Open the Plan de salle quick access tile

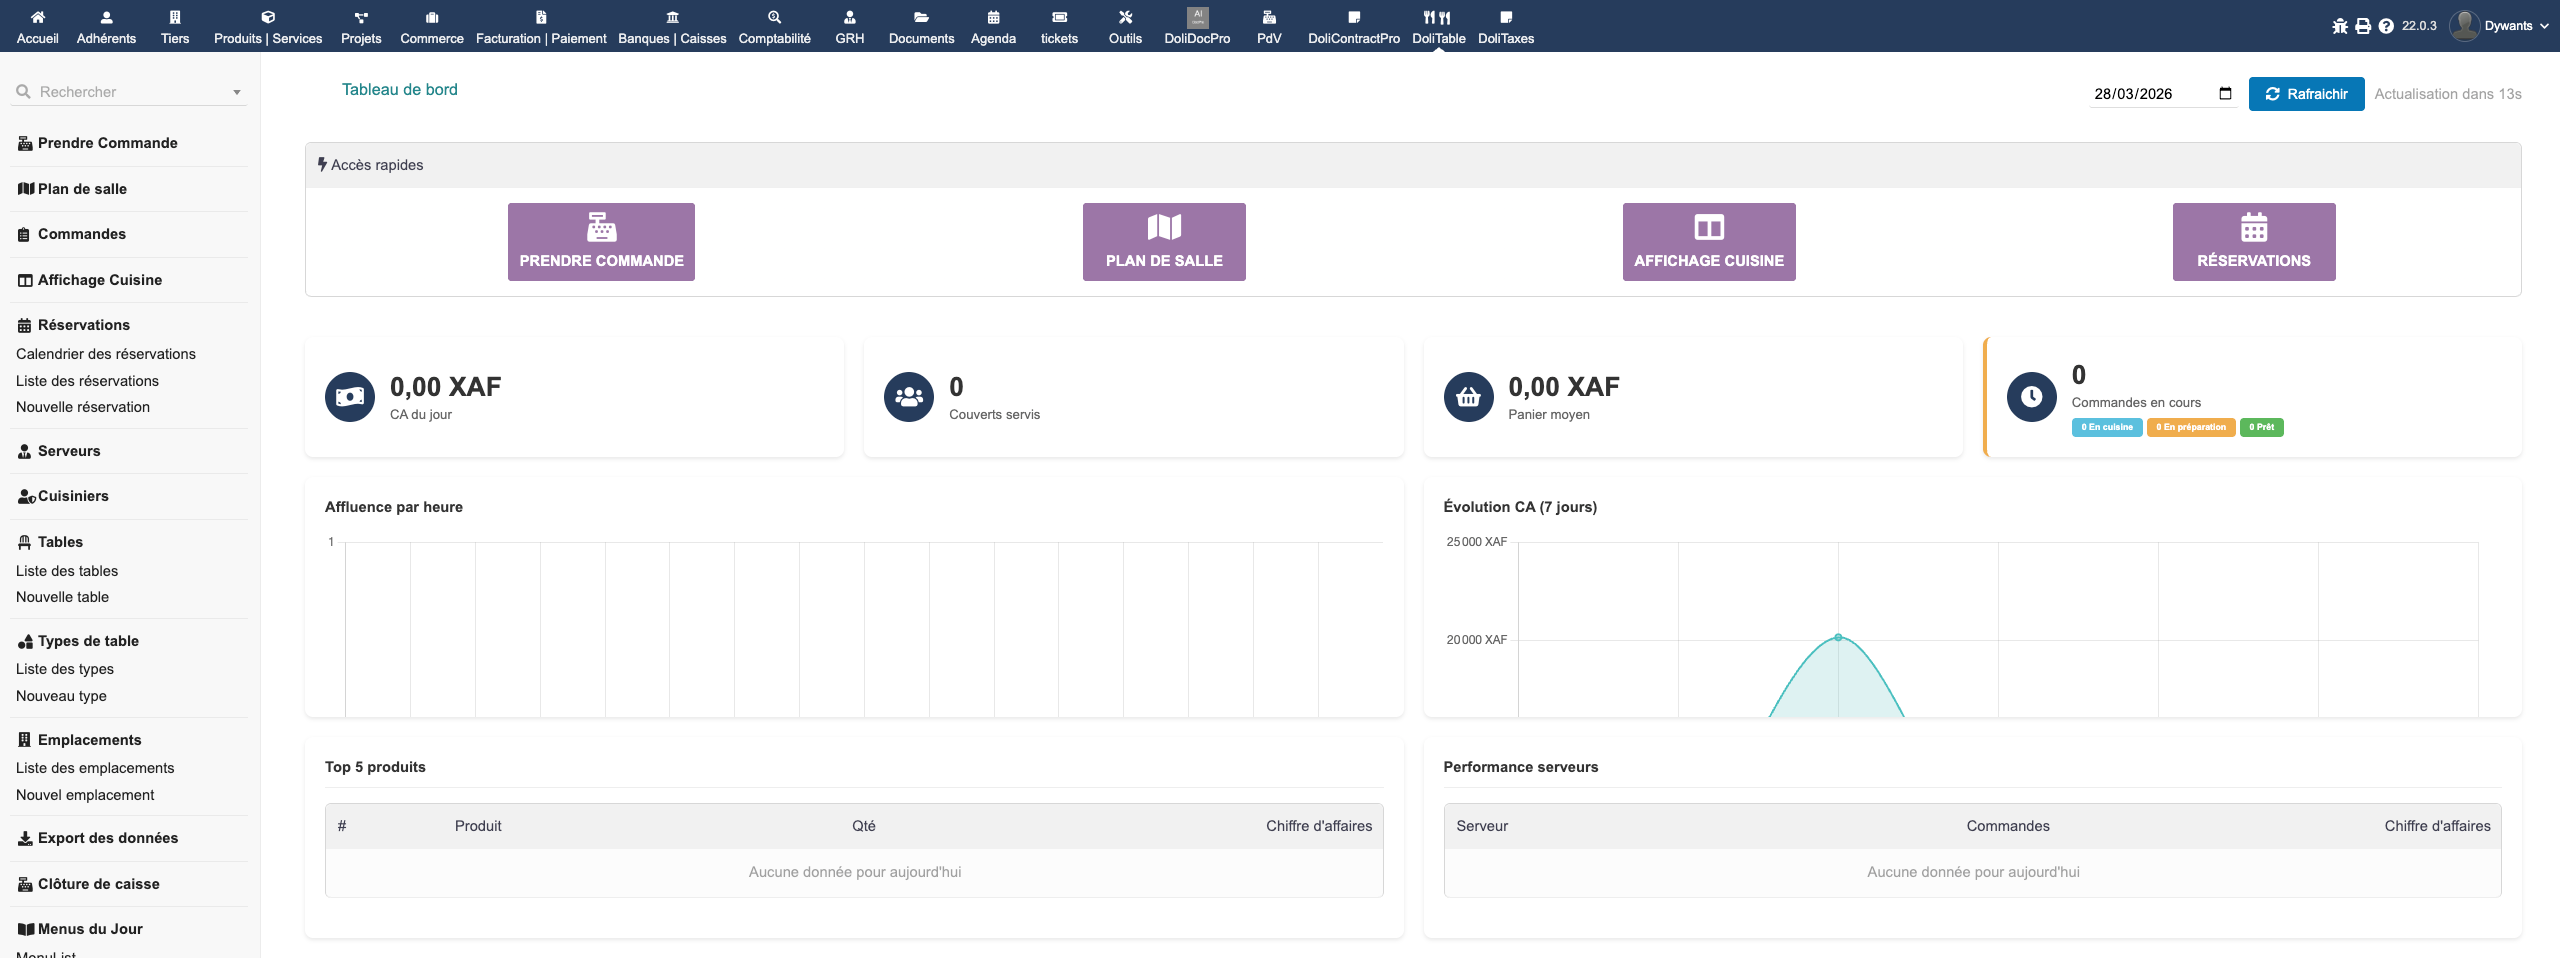pos(1164,242)
